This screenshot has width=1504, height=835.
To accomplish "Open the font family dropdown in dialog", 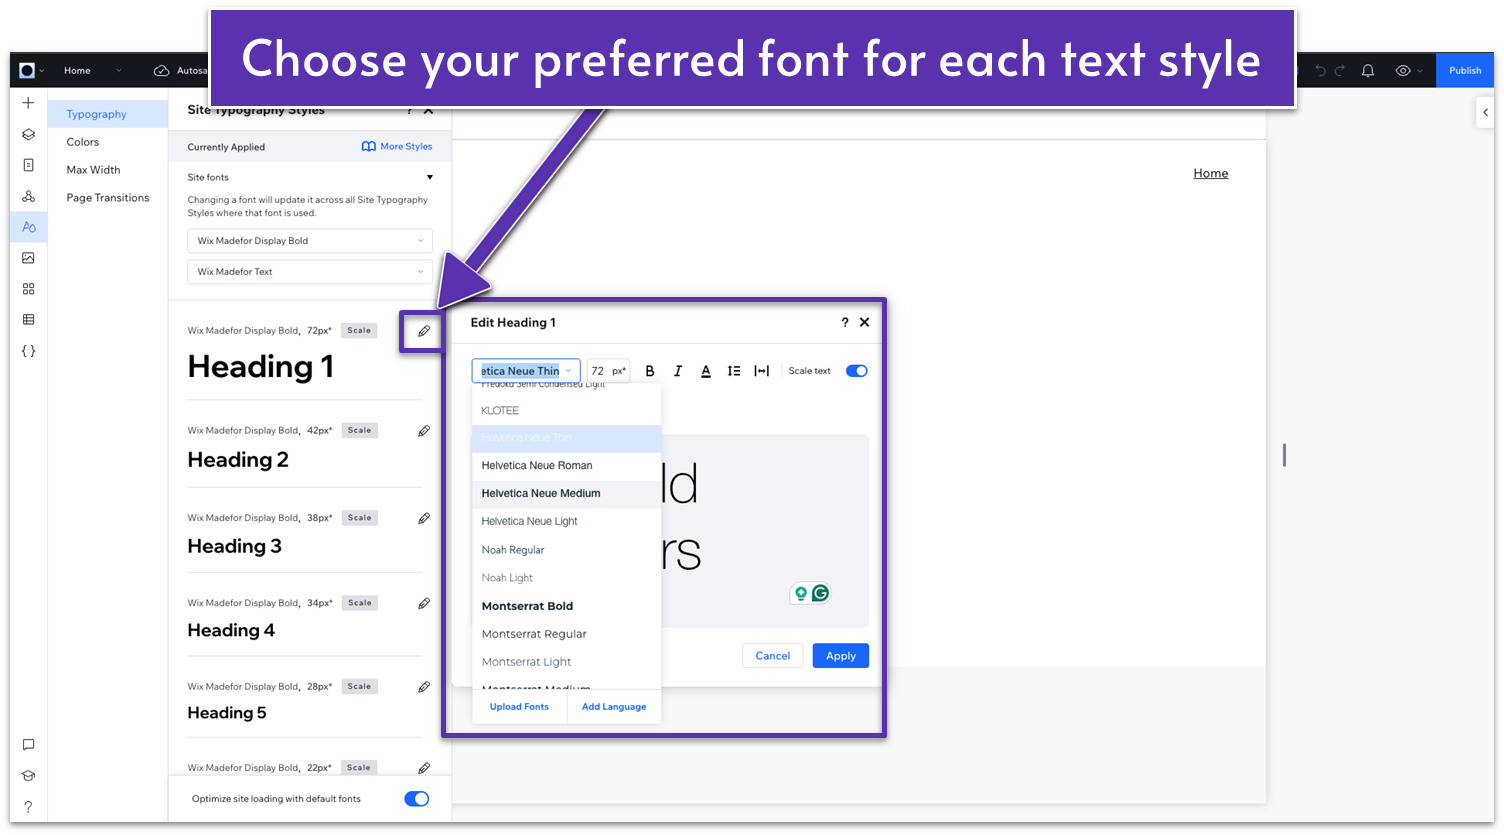I will (526, 371).
